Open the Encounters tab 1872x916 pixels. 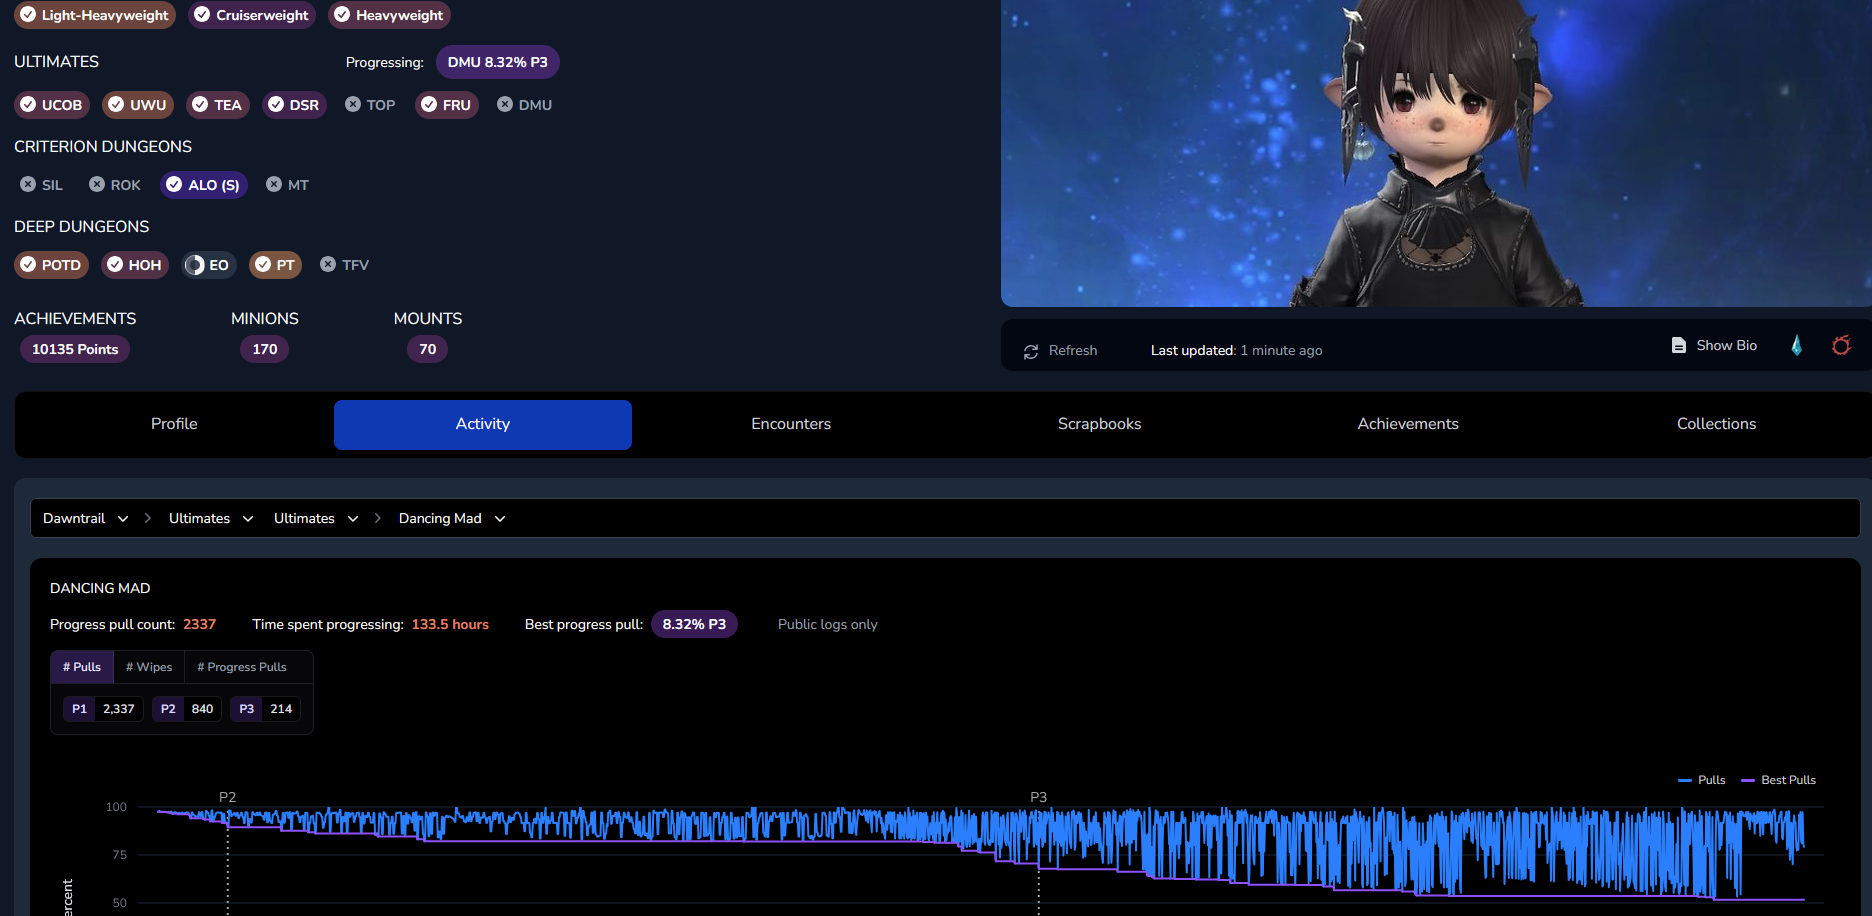(x=791, y=424)
